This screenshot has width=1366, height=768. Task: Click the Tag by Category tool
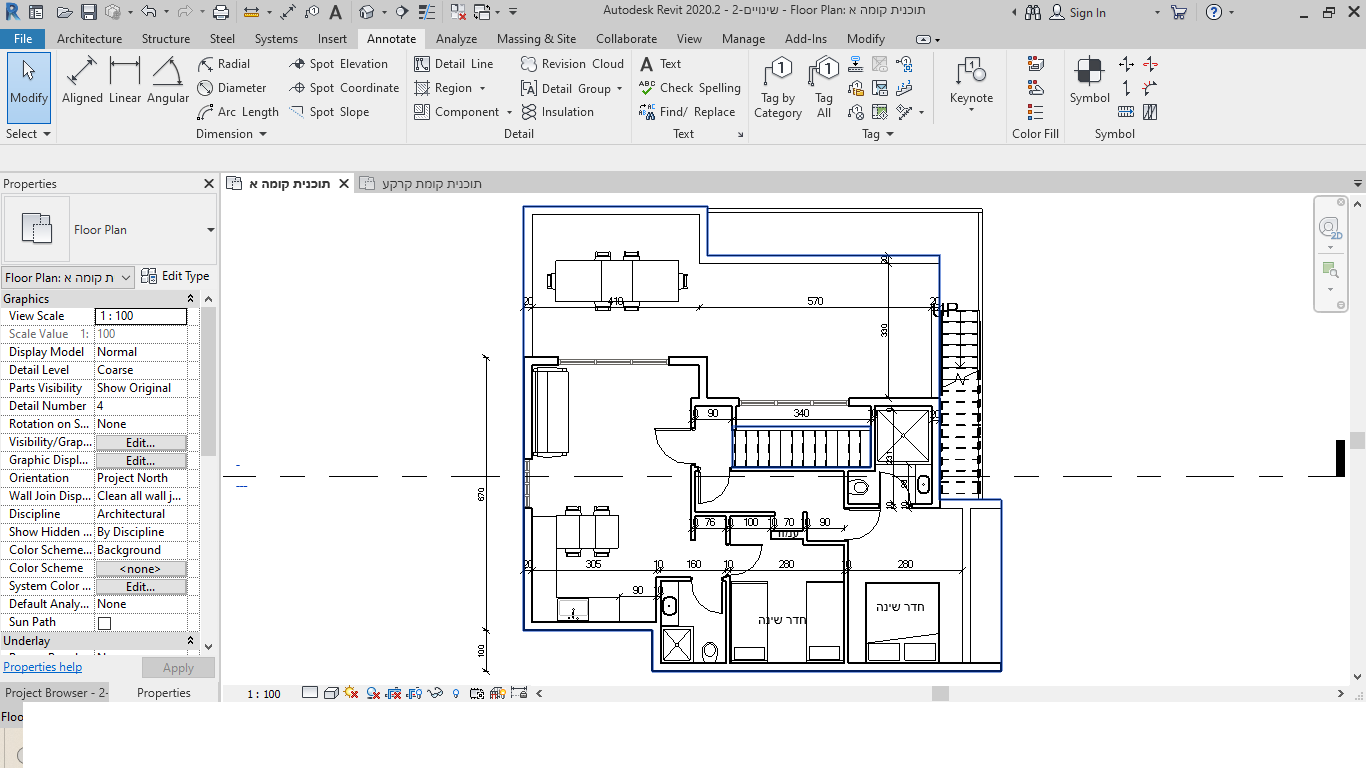point(778,88)
